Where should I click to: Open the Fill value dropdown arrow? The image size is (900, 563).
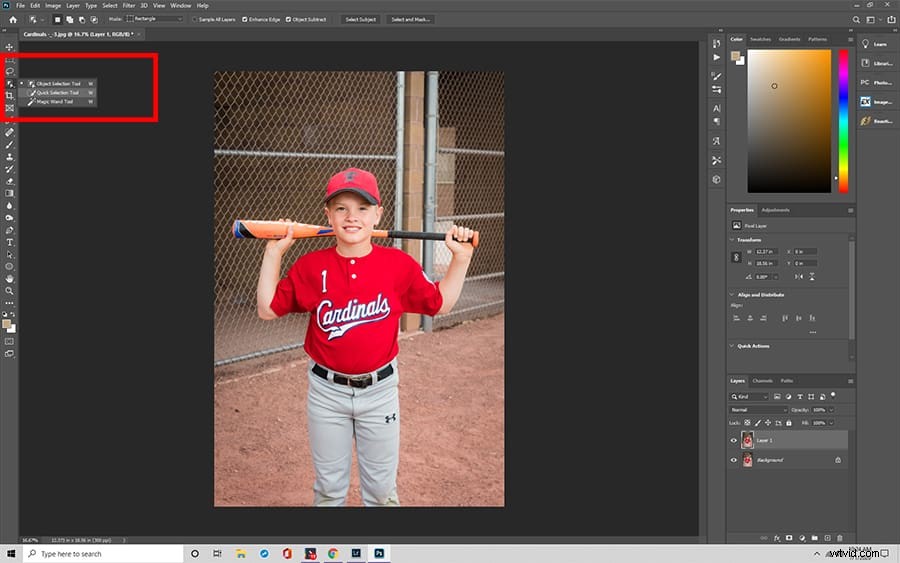[831, 423]
